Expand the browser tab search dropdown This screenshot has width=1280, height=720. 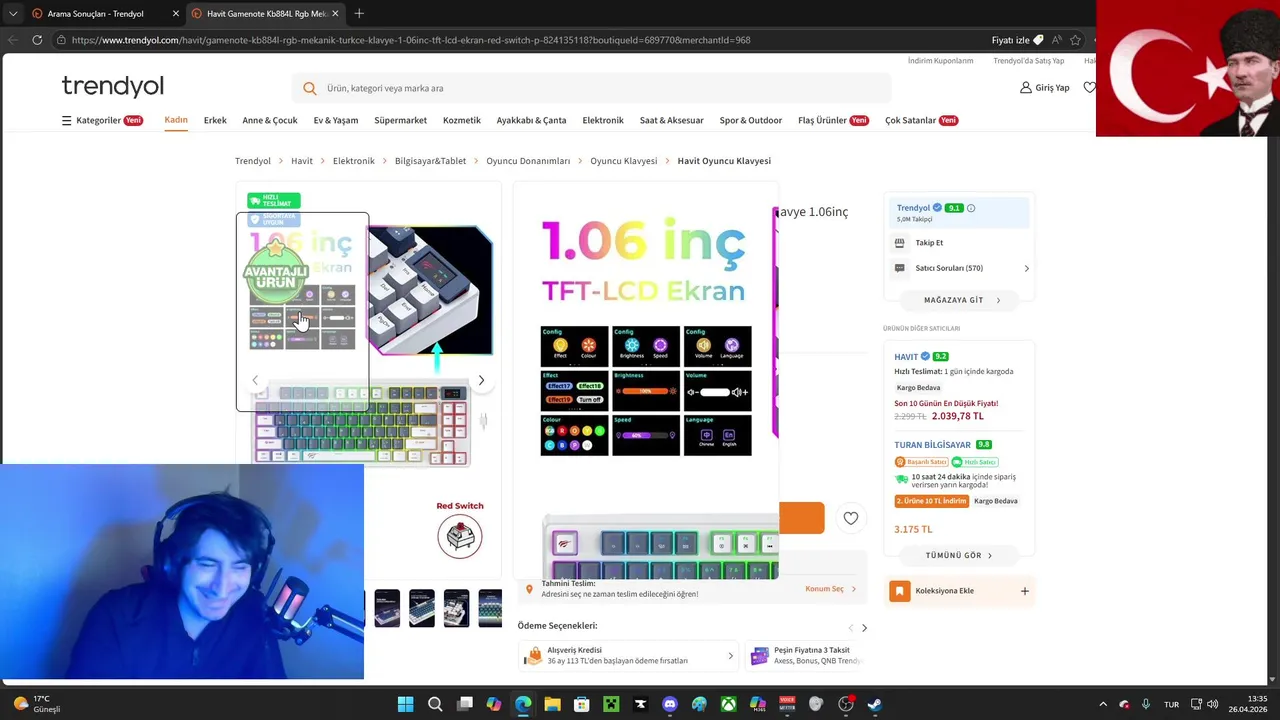pos(13,14)
